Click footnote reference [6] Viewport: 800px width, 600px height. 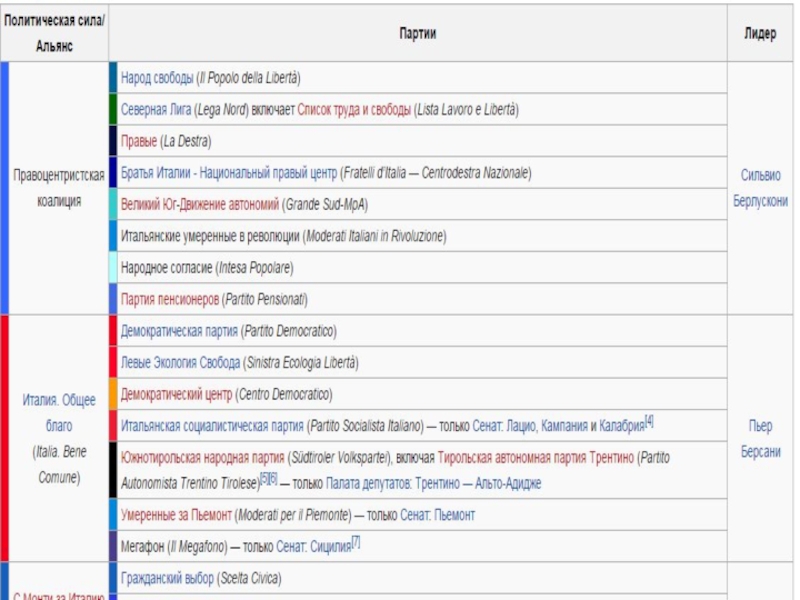[273, 479]
